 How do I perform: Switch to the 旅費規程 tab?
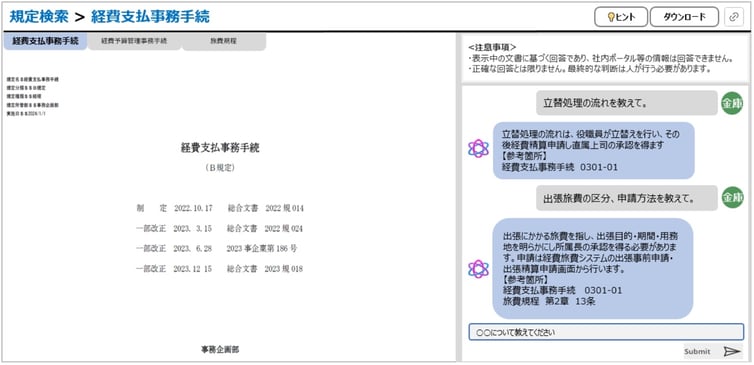tap(224, 41)
